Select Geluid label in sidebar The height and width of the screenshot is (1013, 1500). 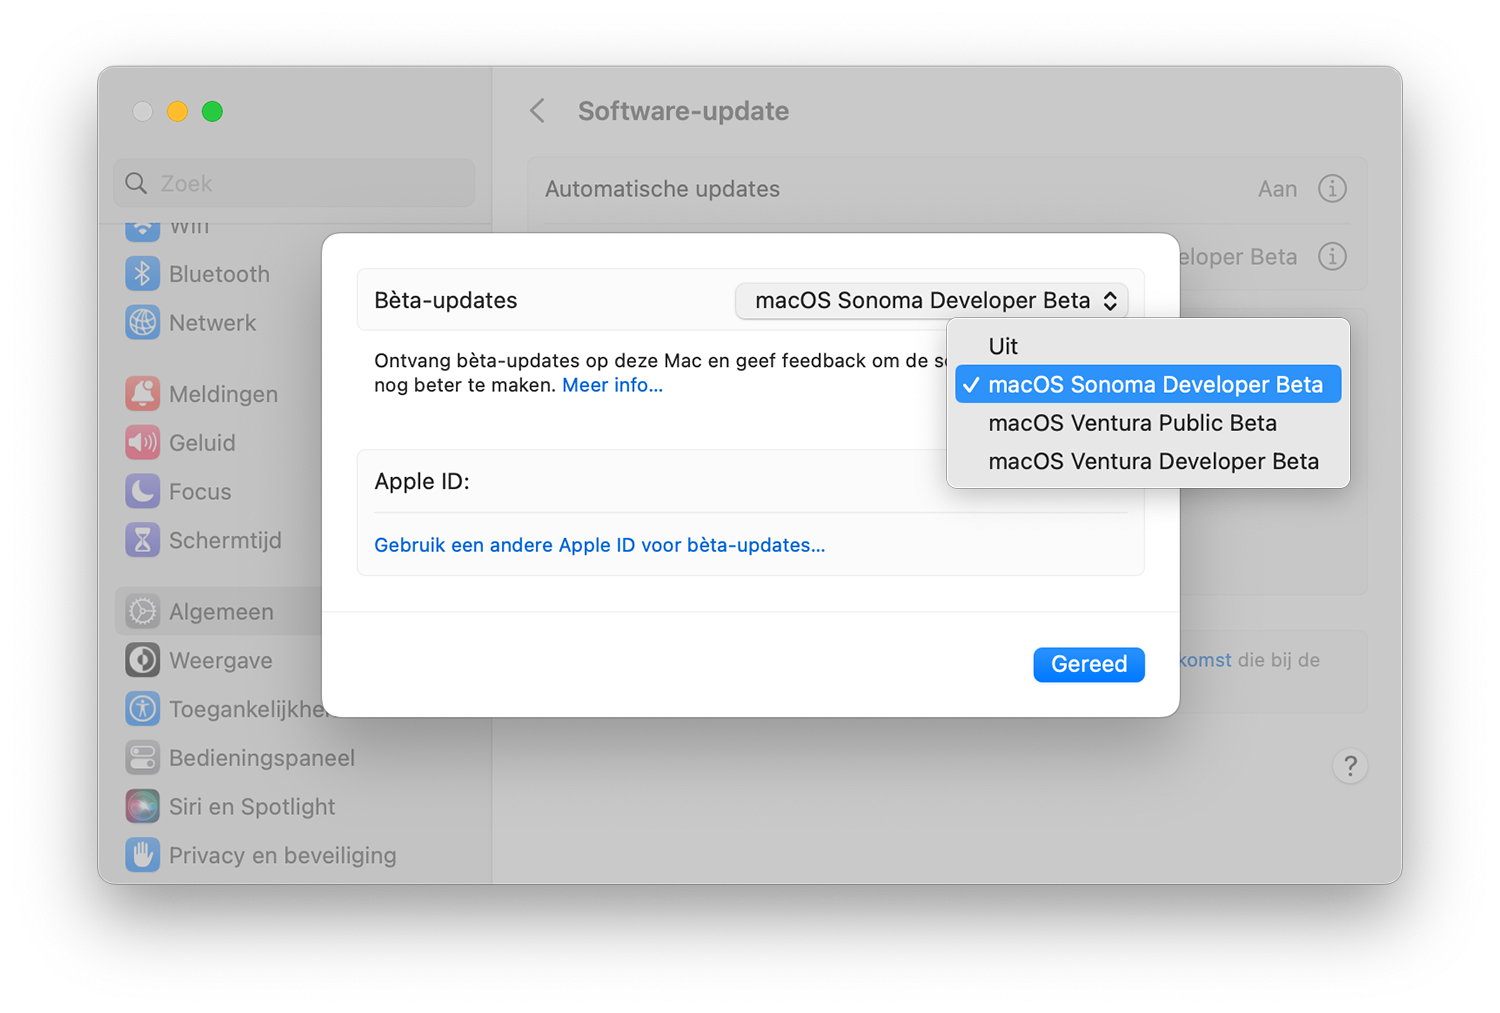tap(202, 443)
